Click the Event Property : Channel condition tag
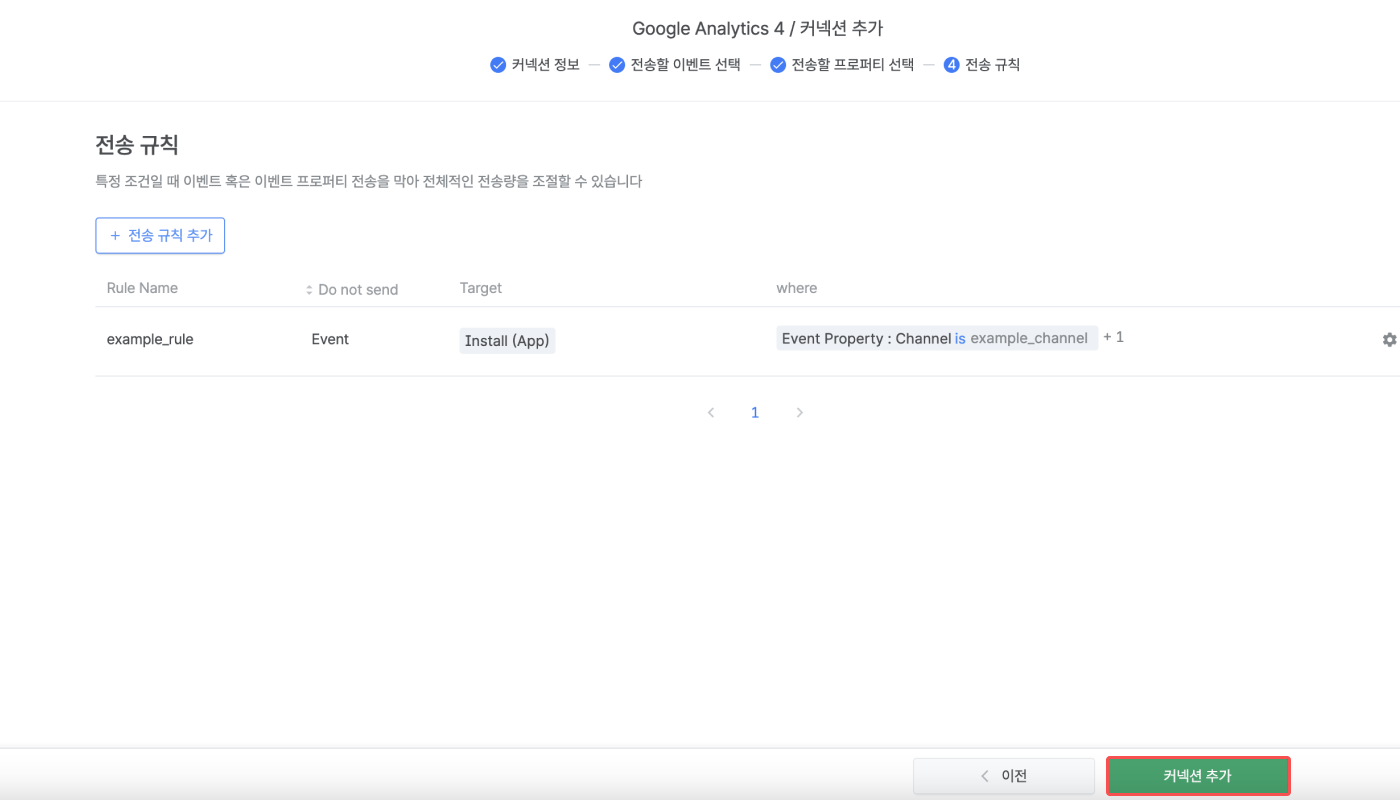This screenshot has height=800, width=1400. [937, 338]
